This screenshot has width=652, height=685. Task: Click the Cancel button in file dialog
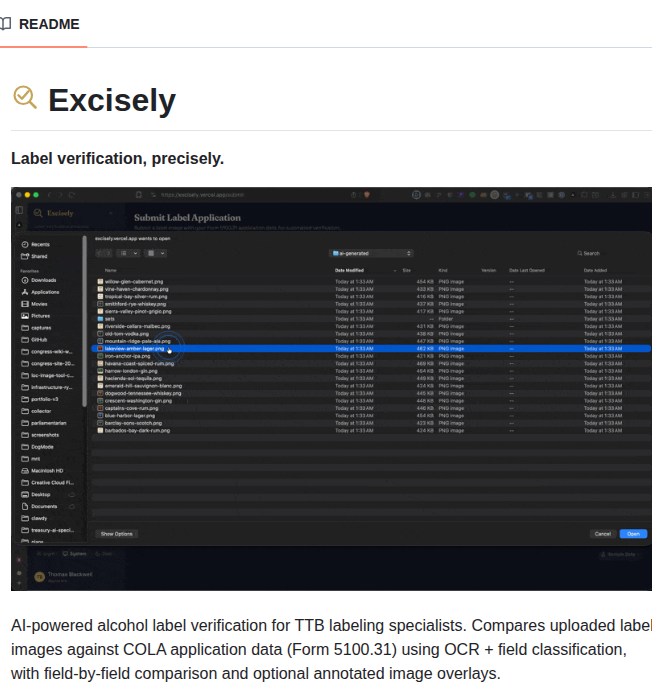coord(603,534)
